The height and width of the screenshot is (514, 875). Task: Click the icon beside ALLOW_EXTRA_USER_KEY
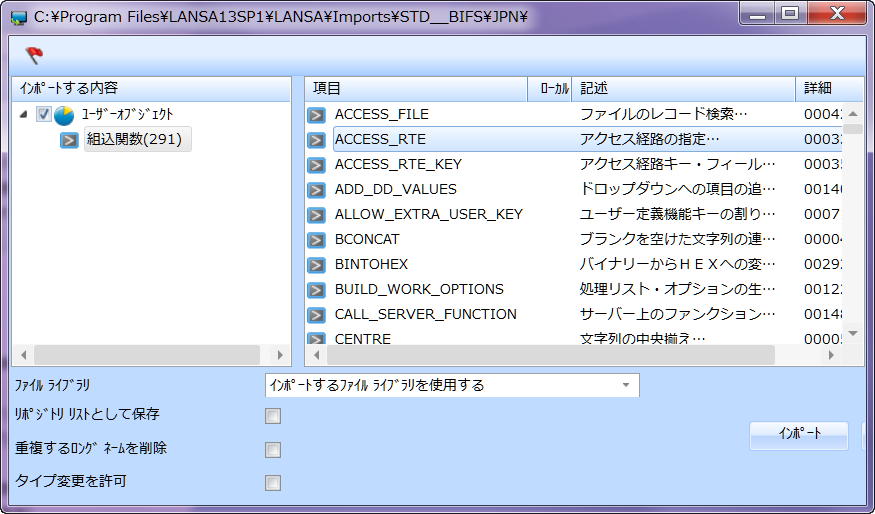click(x=316, y=215)
